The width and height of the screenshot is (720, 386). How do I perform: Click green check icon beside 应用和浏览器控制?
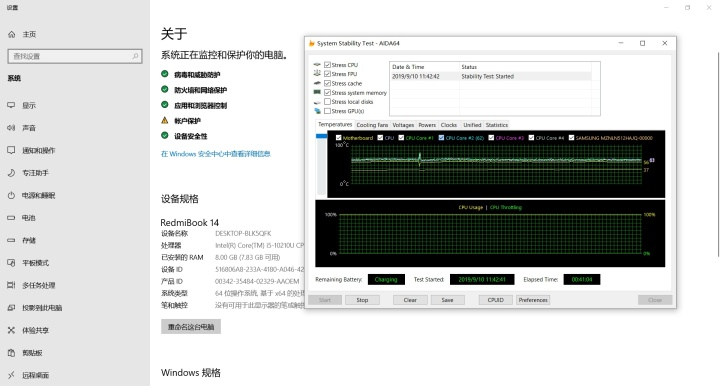coord(164,105)
